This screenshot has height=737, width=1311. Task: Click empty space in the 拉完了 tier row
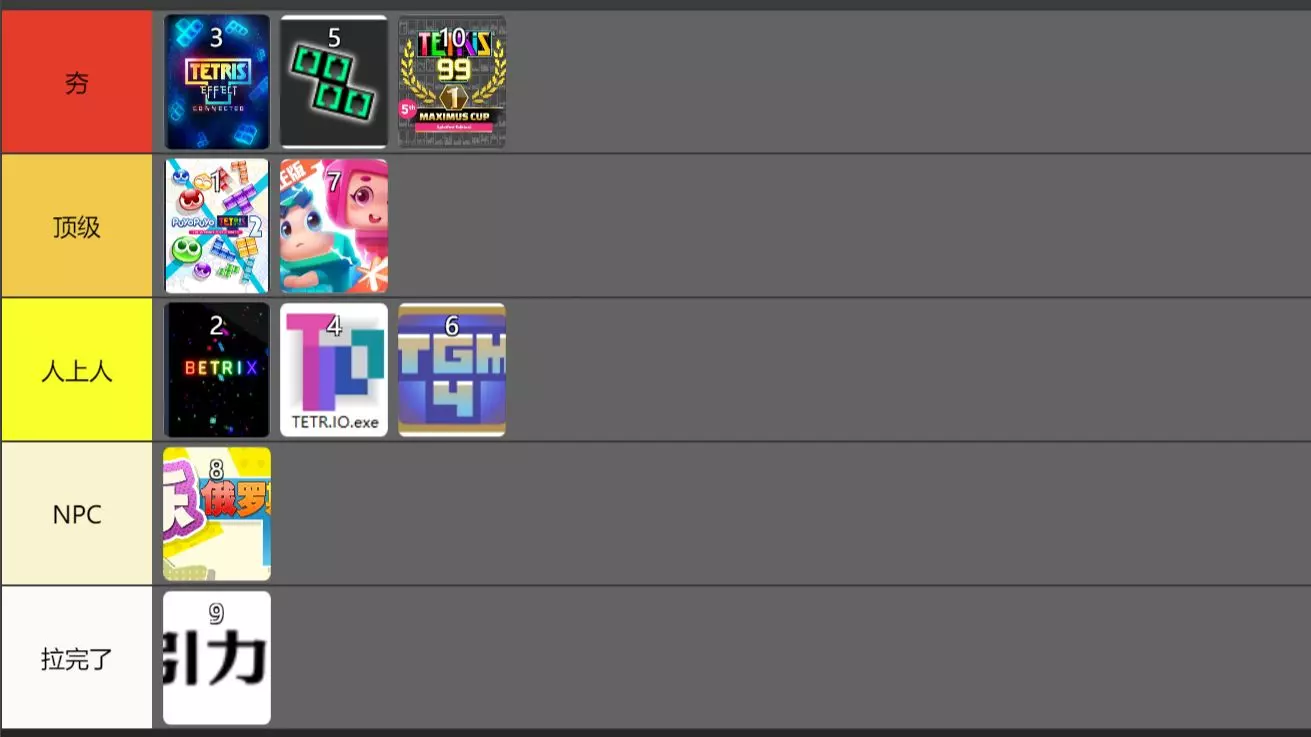click(790, 658)
